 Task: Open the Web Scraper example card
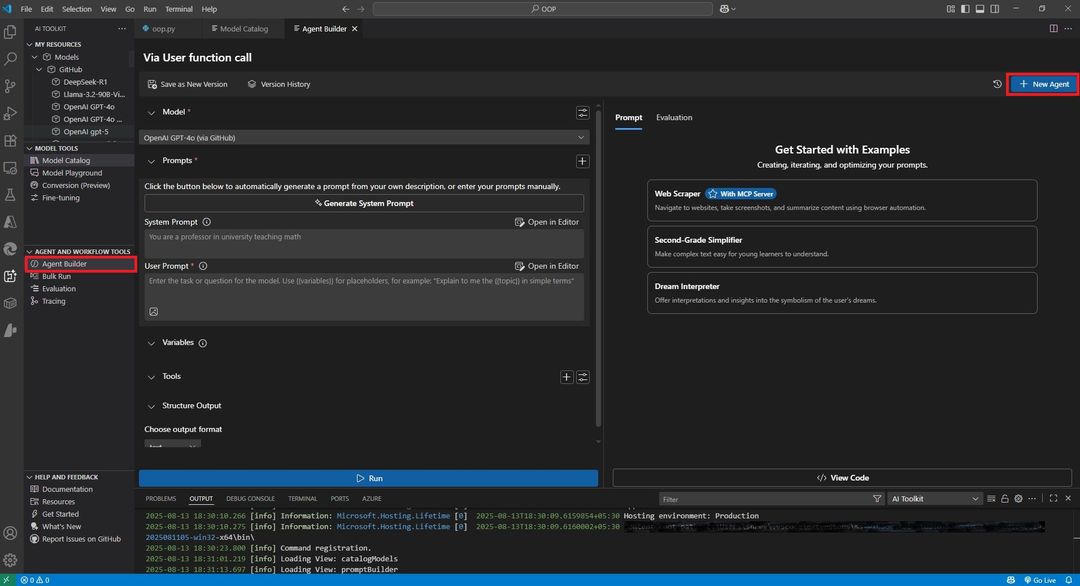point(842,200)
